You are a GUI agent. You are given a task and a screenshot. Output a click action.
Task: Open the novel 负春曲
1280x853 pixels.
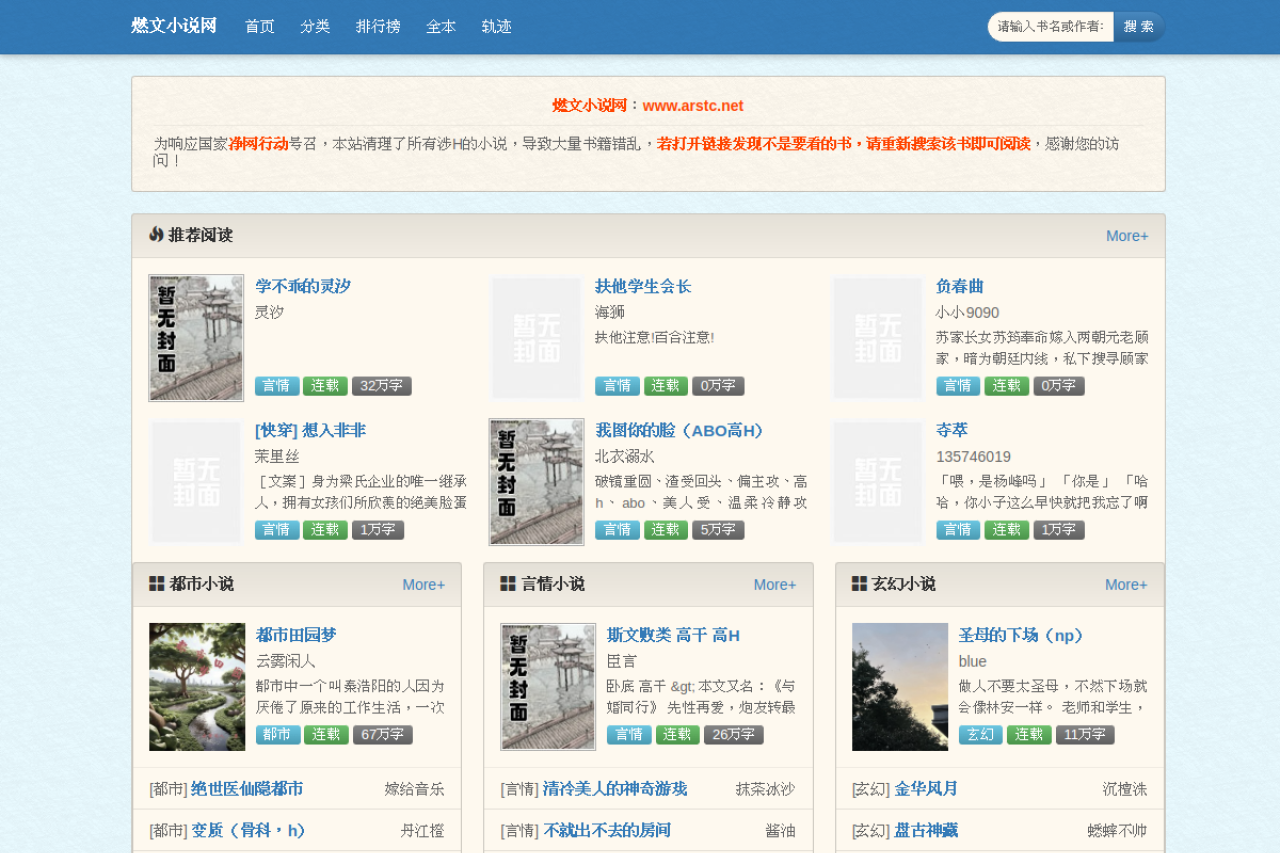[960, 287]
